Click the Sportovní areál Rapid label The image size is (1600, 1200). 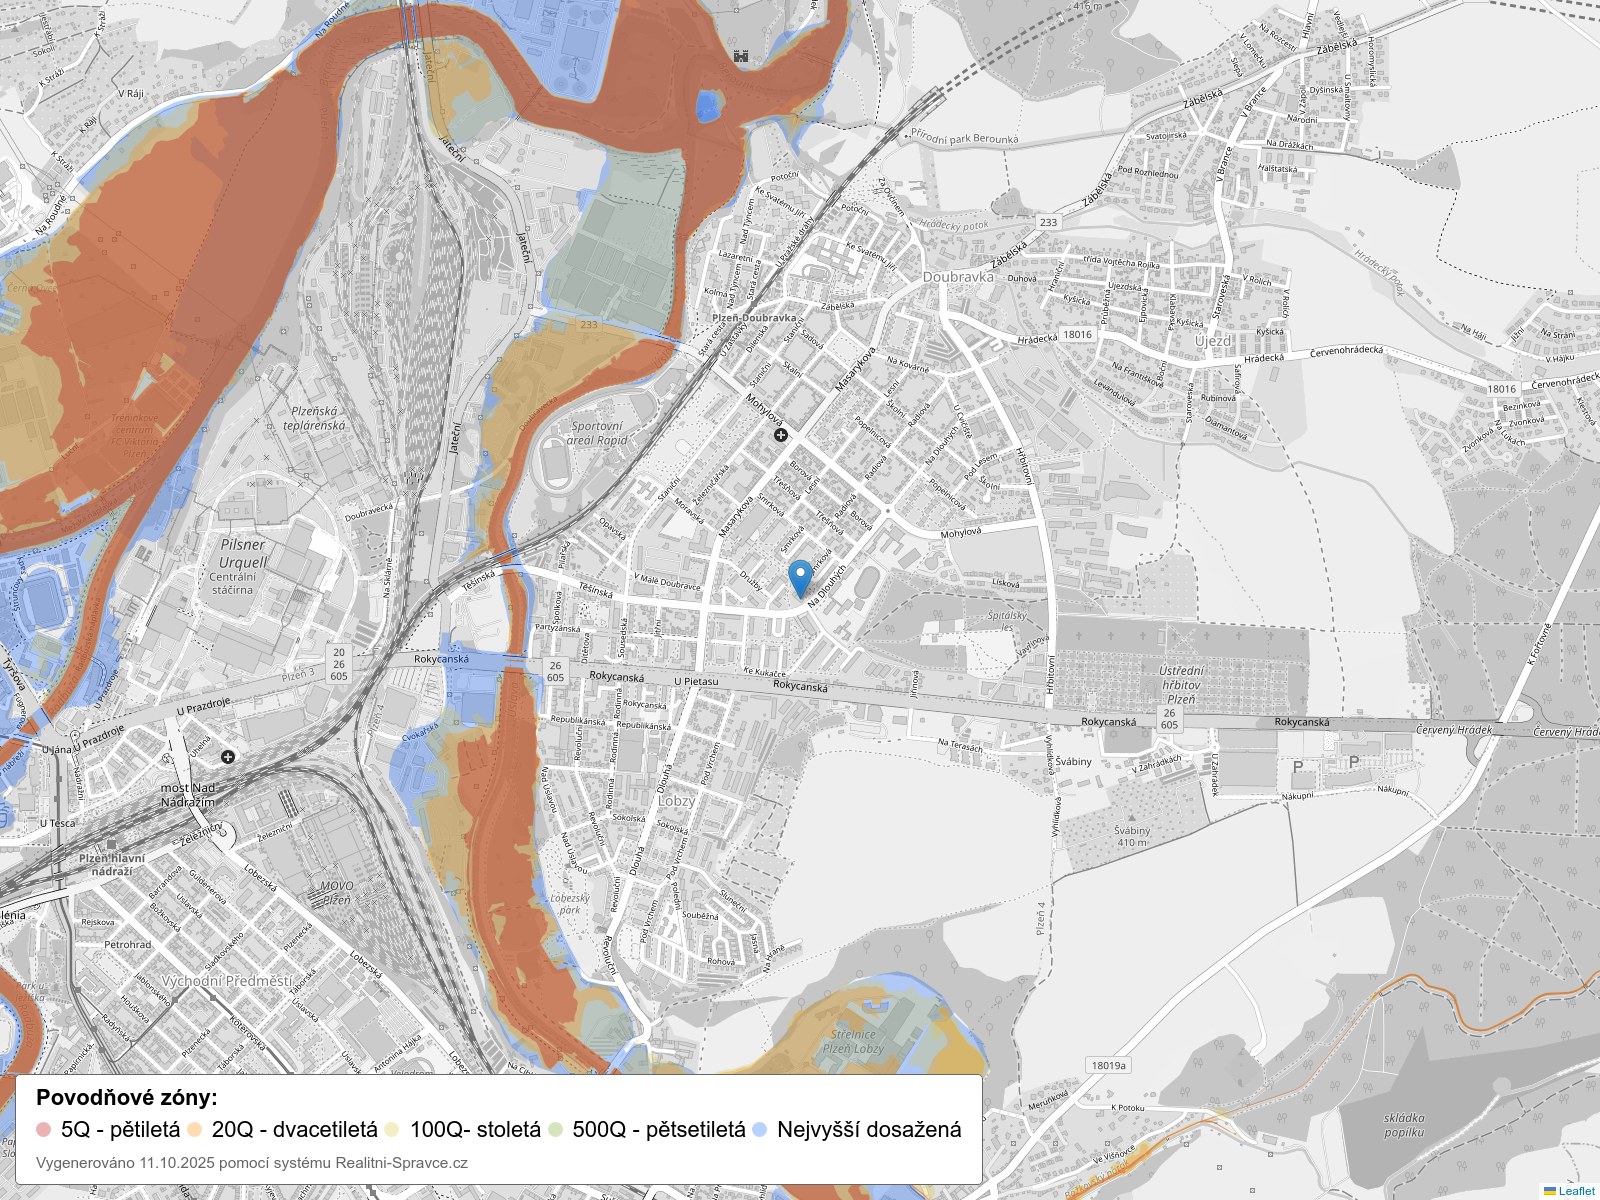597,433
